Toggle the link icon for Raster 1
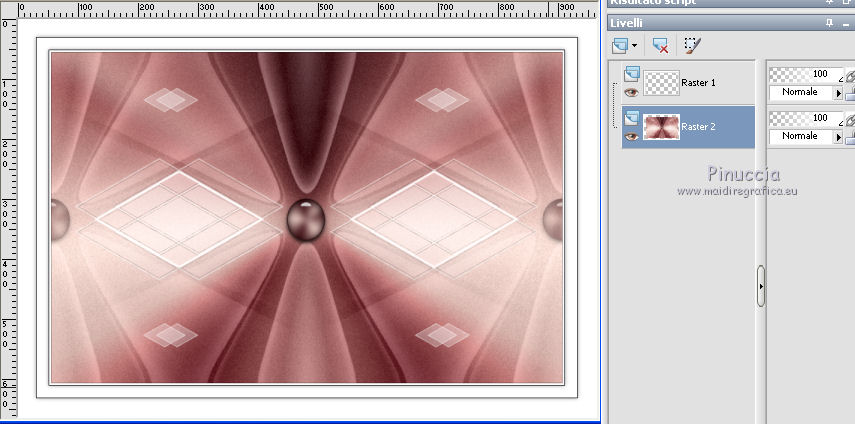Screen dimensions: 855x424 click(x=850, y=75)
